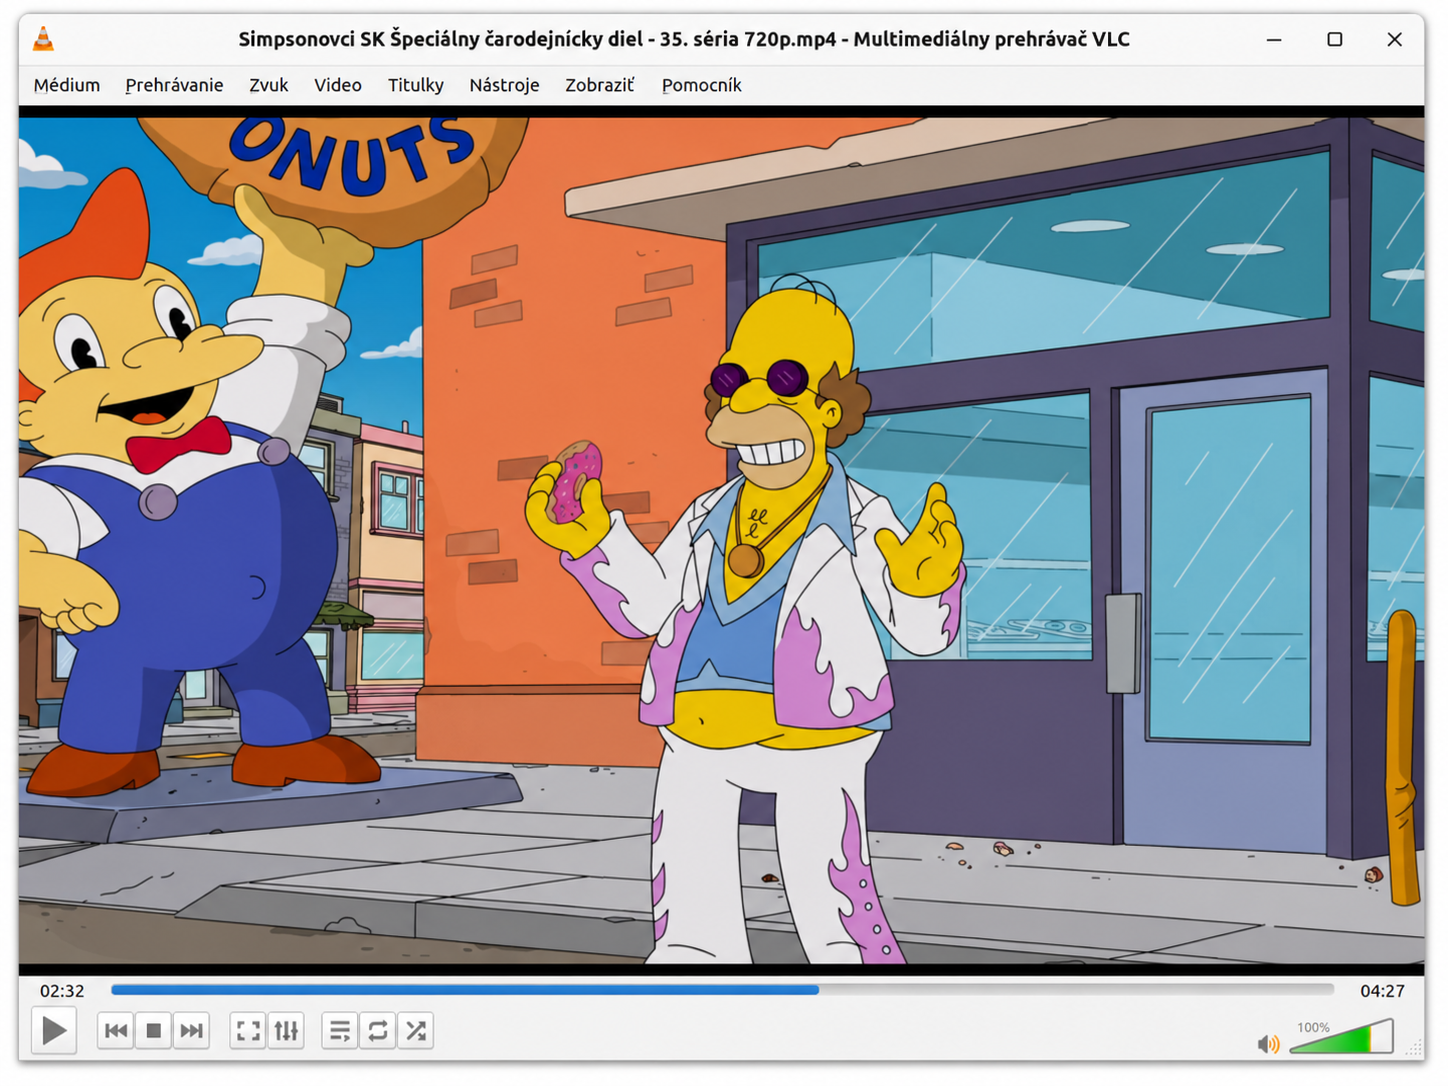1448x1086 pixels.
Task: Maximize the VLC window
Action: 1334,39
